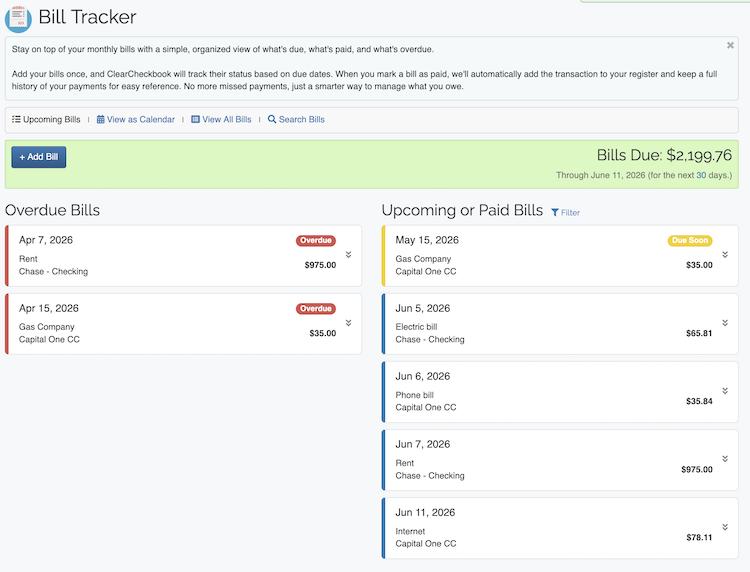Image resolution: width=750 pixels, height=572 pixels.
Task: Expand the overdue Apr 7 Rent bill
Action: 349,254
